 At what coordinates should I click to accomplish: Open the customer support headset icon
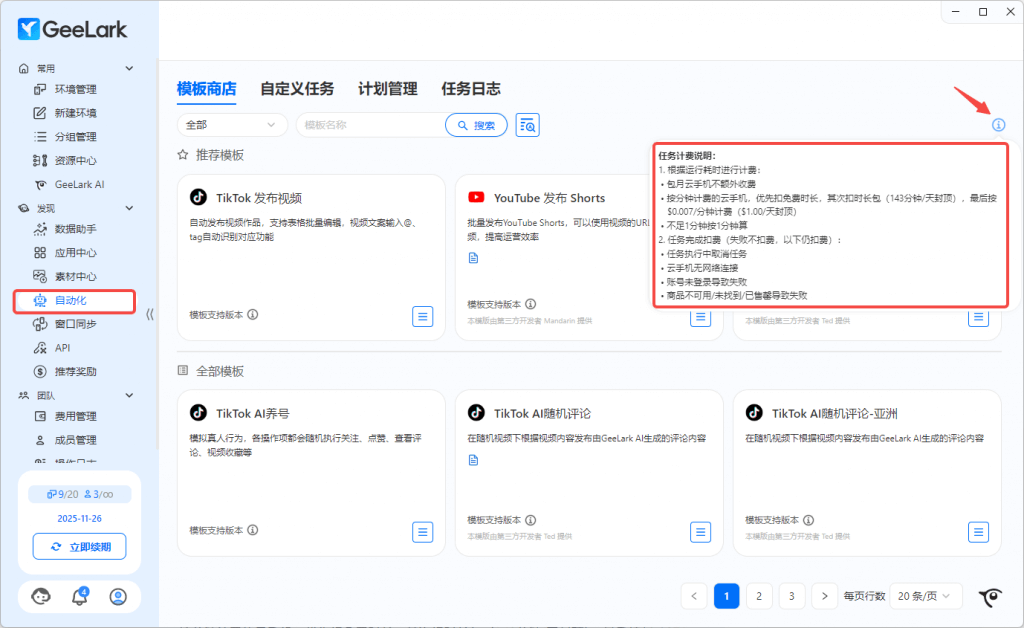pos(41,596)
